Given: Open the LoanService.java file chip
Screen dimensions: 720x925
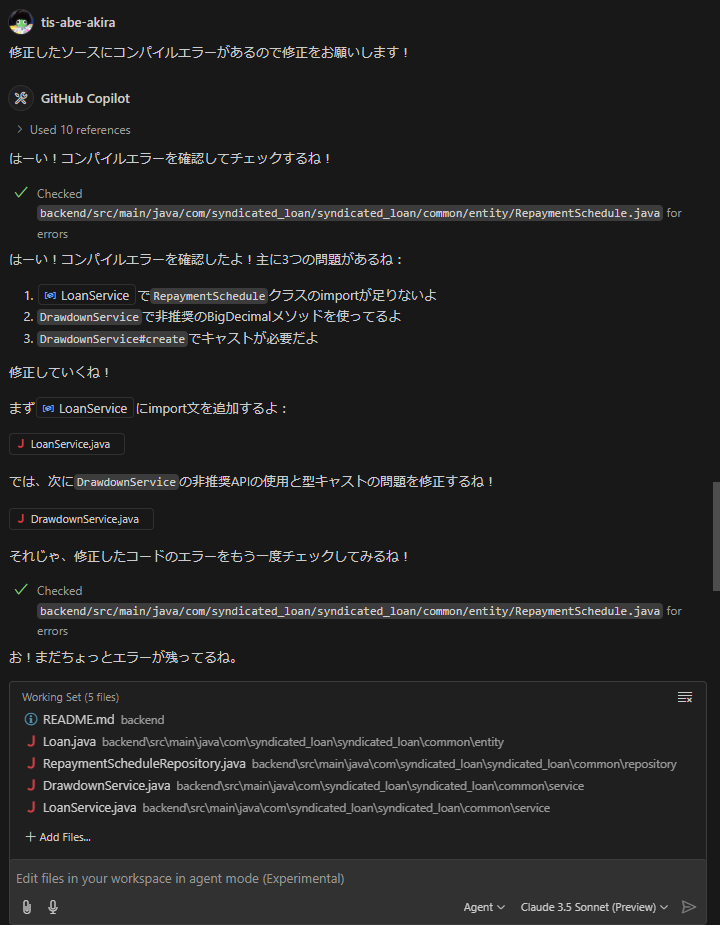Looking at the screenshot, I should pos(67,443).
